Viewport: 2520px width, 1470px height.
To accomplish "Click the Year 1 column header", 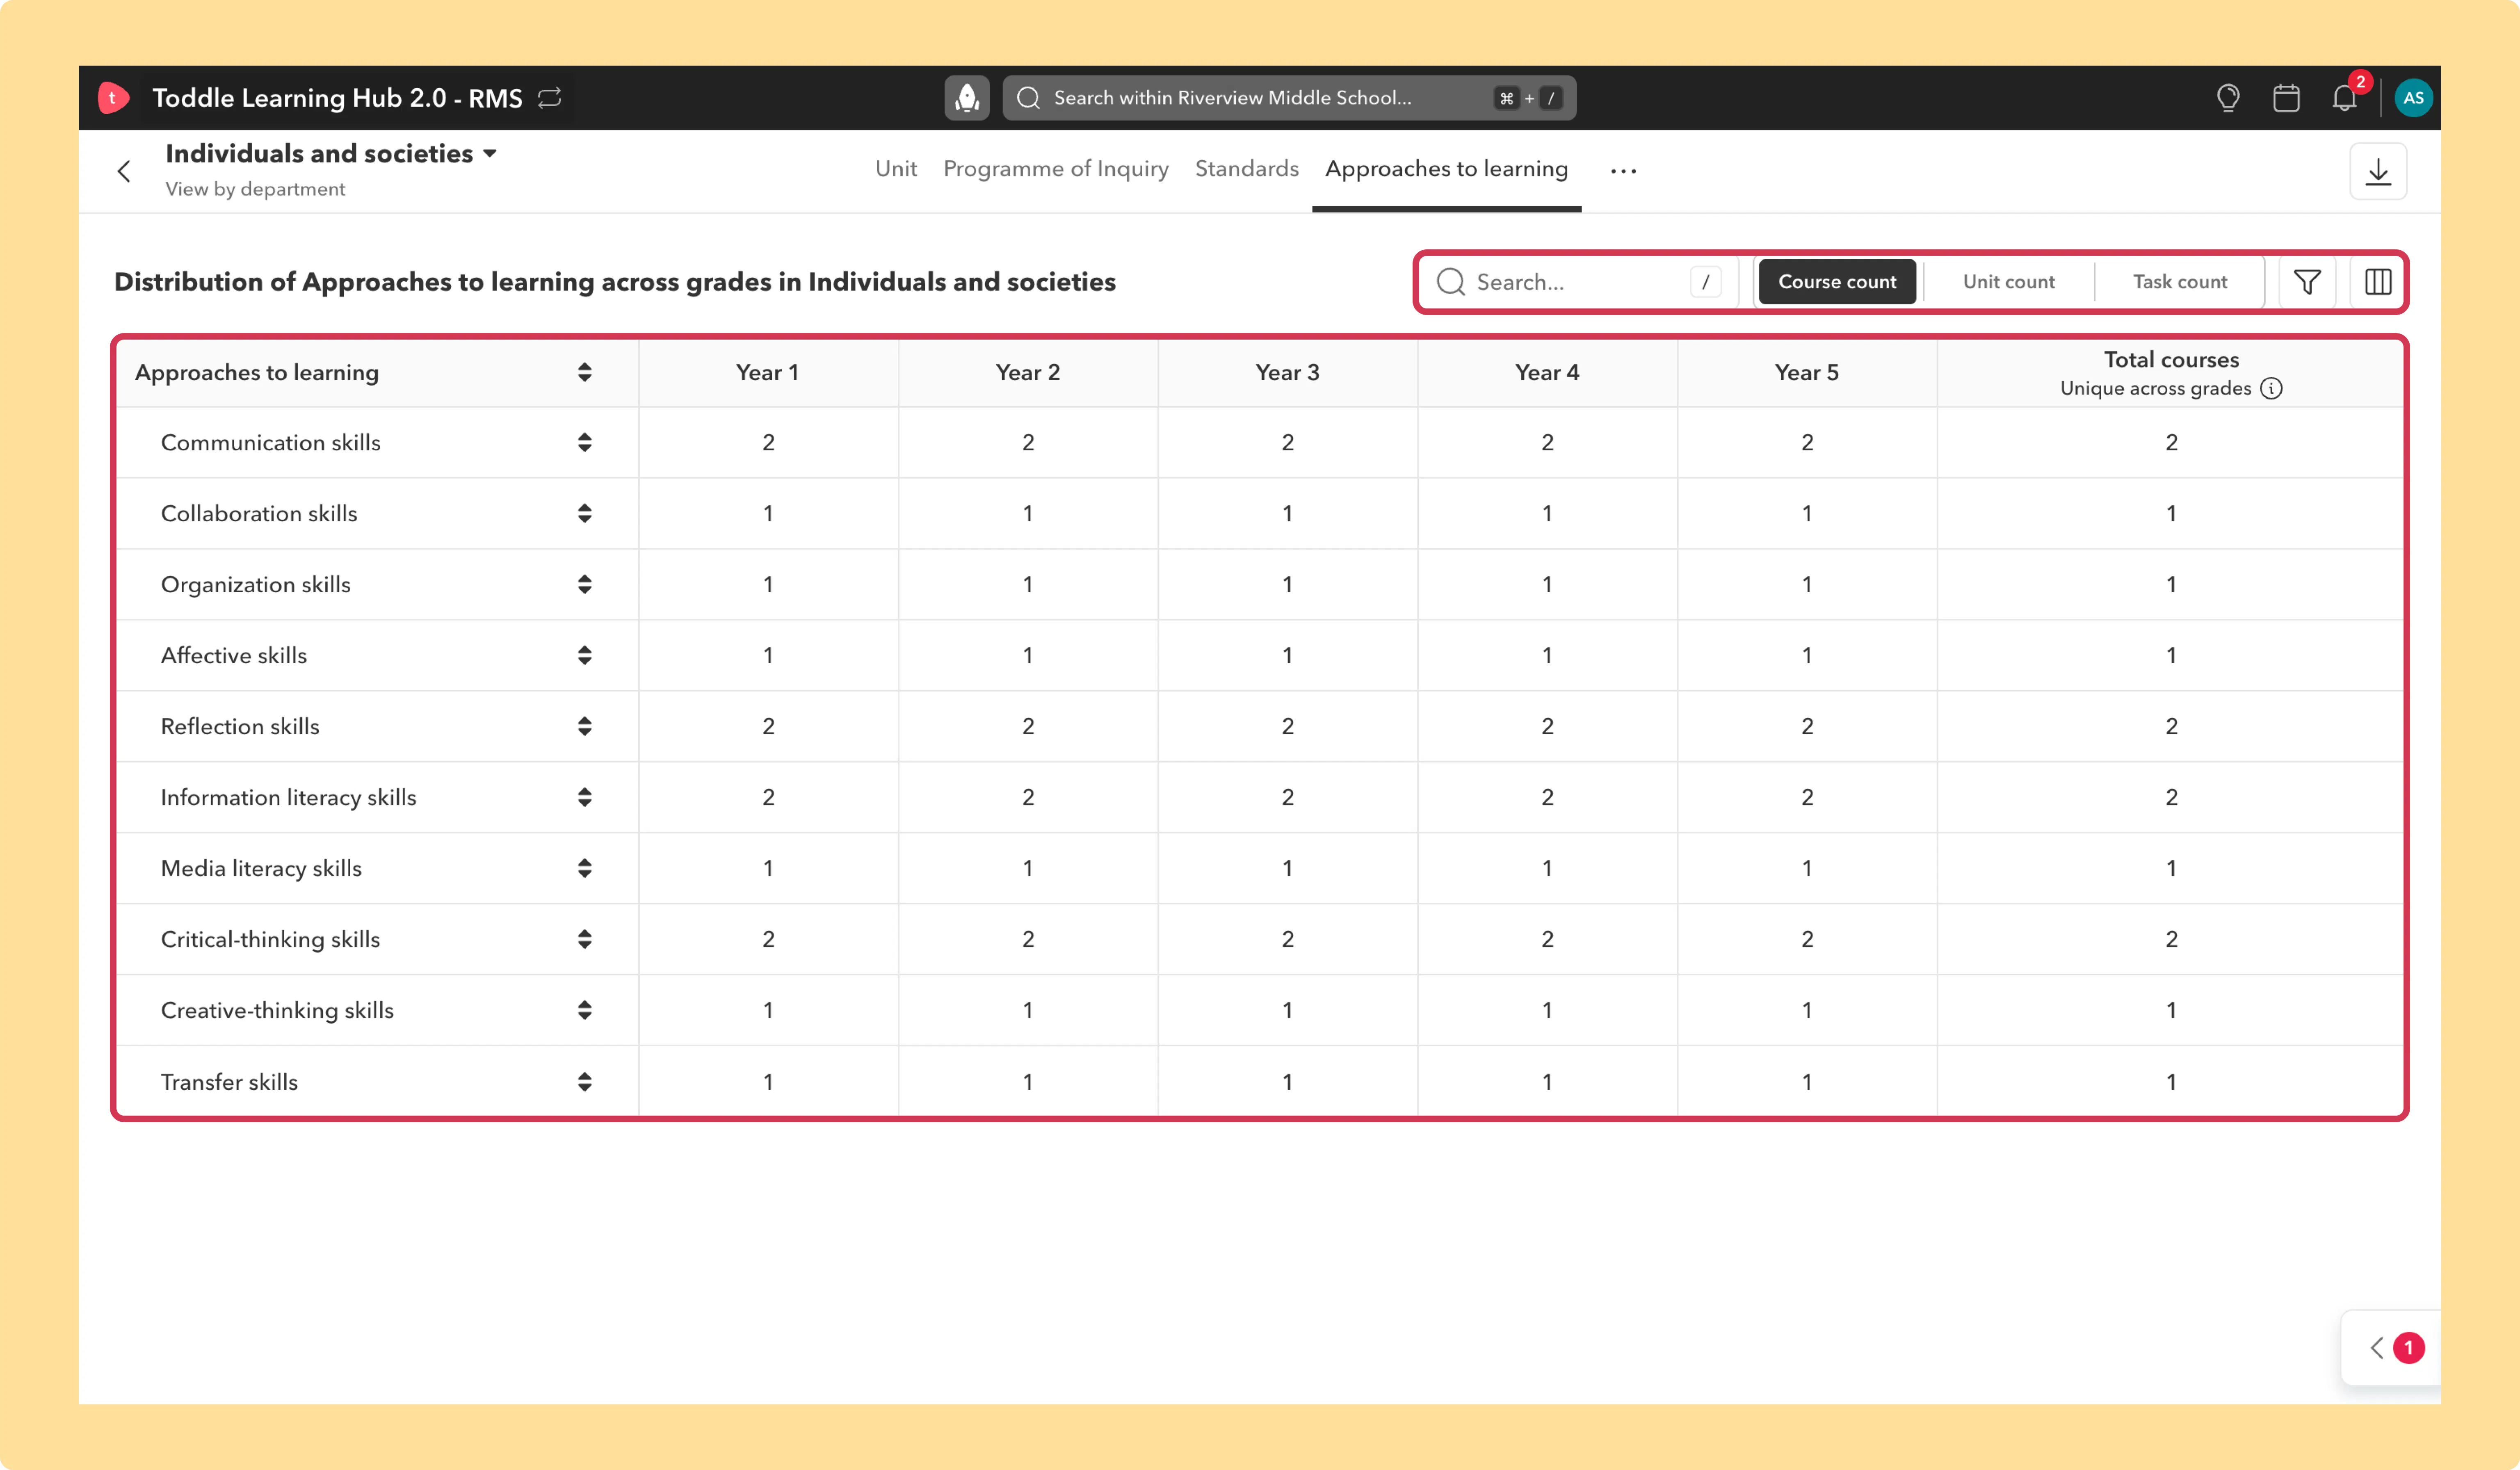I will point(768,372).
